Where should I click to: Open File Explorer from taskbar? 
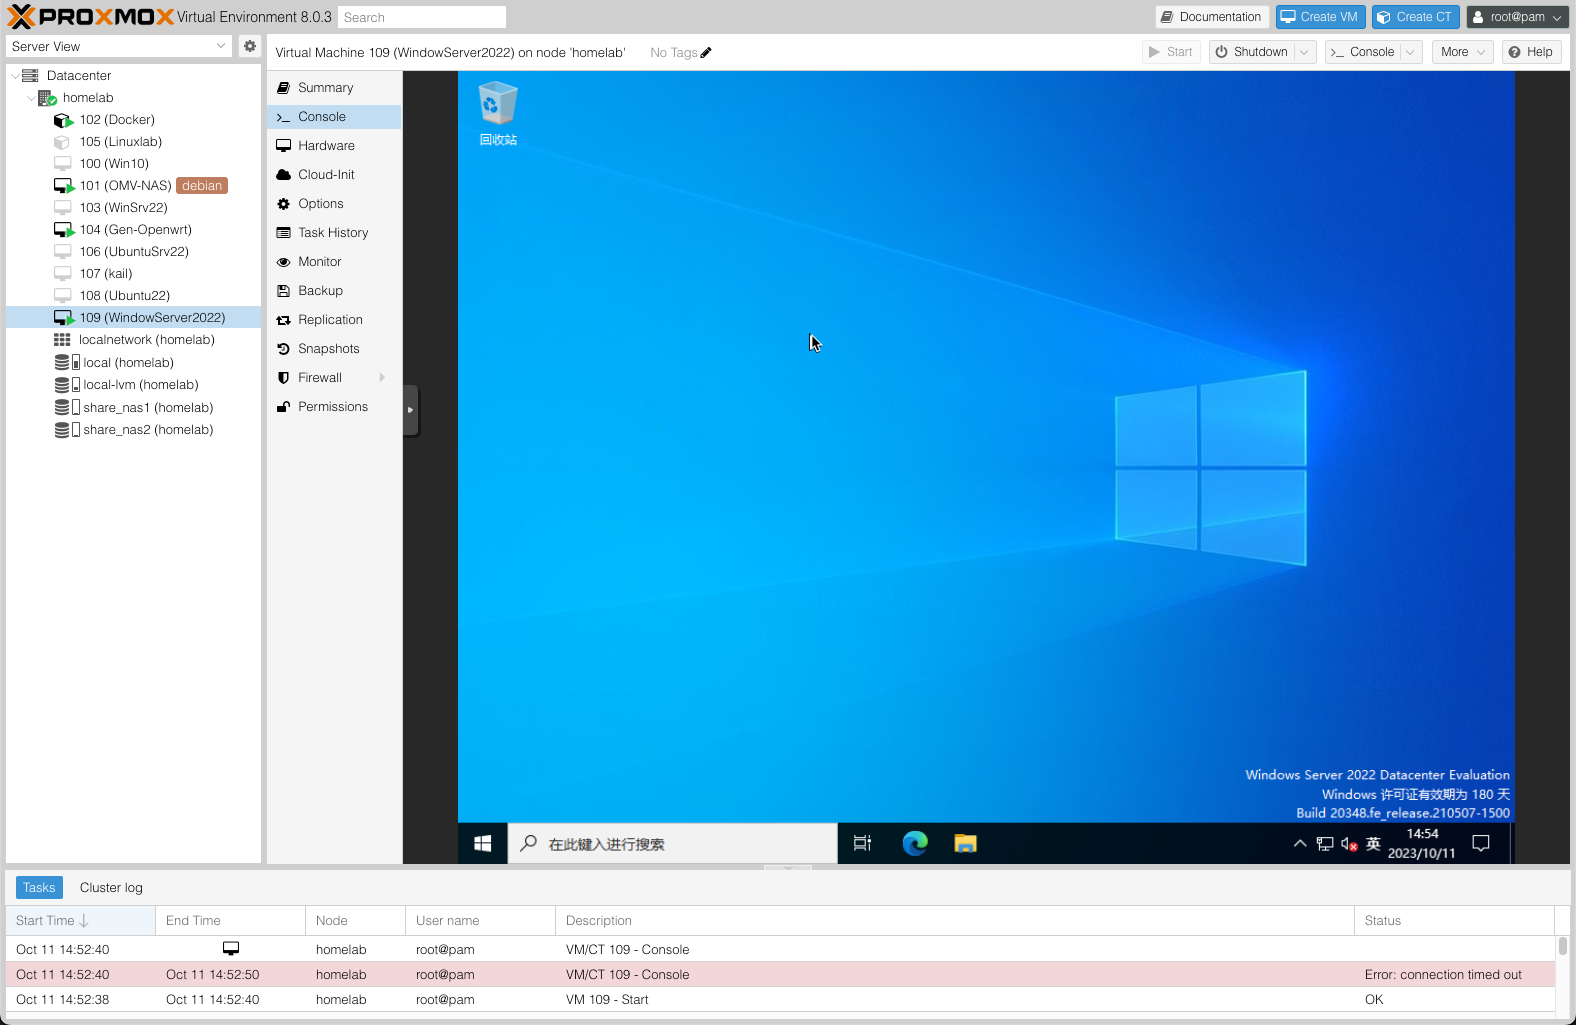pos(965,844)
